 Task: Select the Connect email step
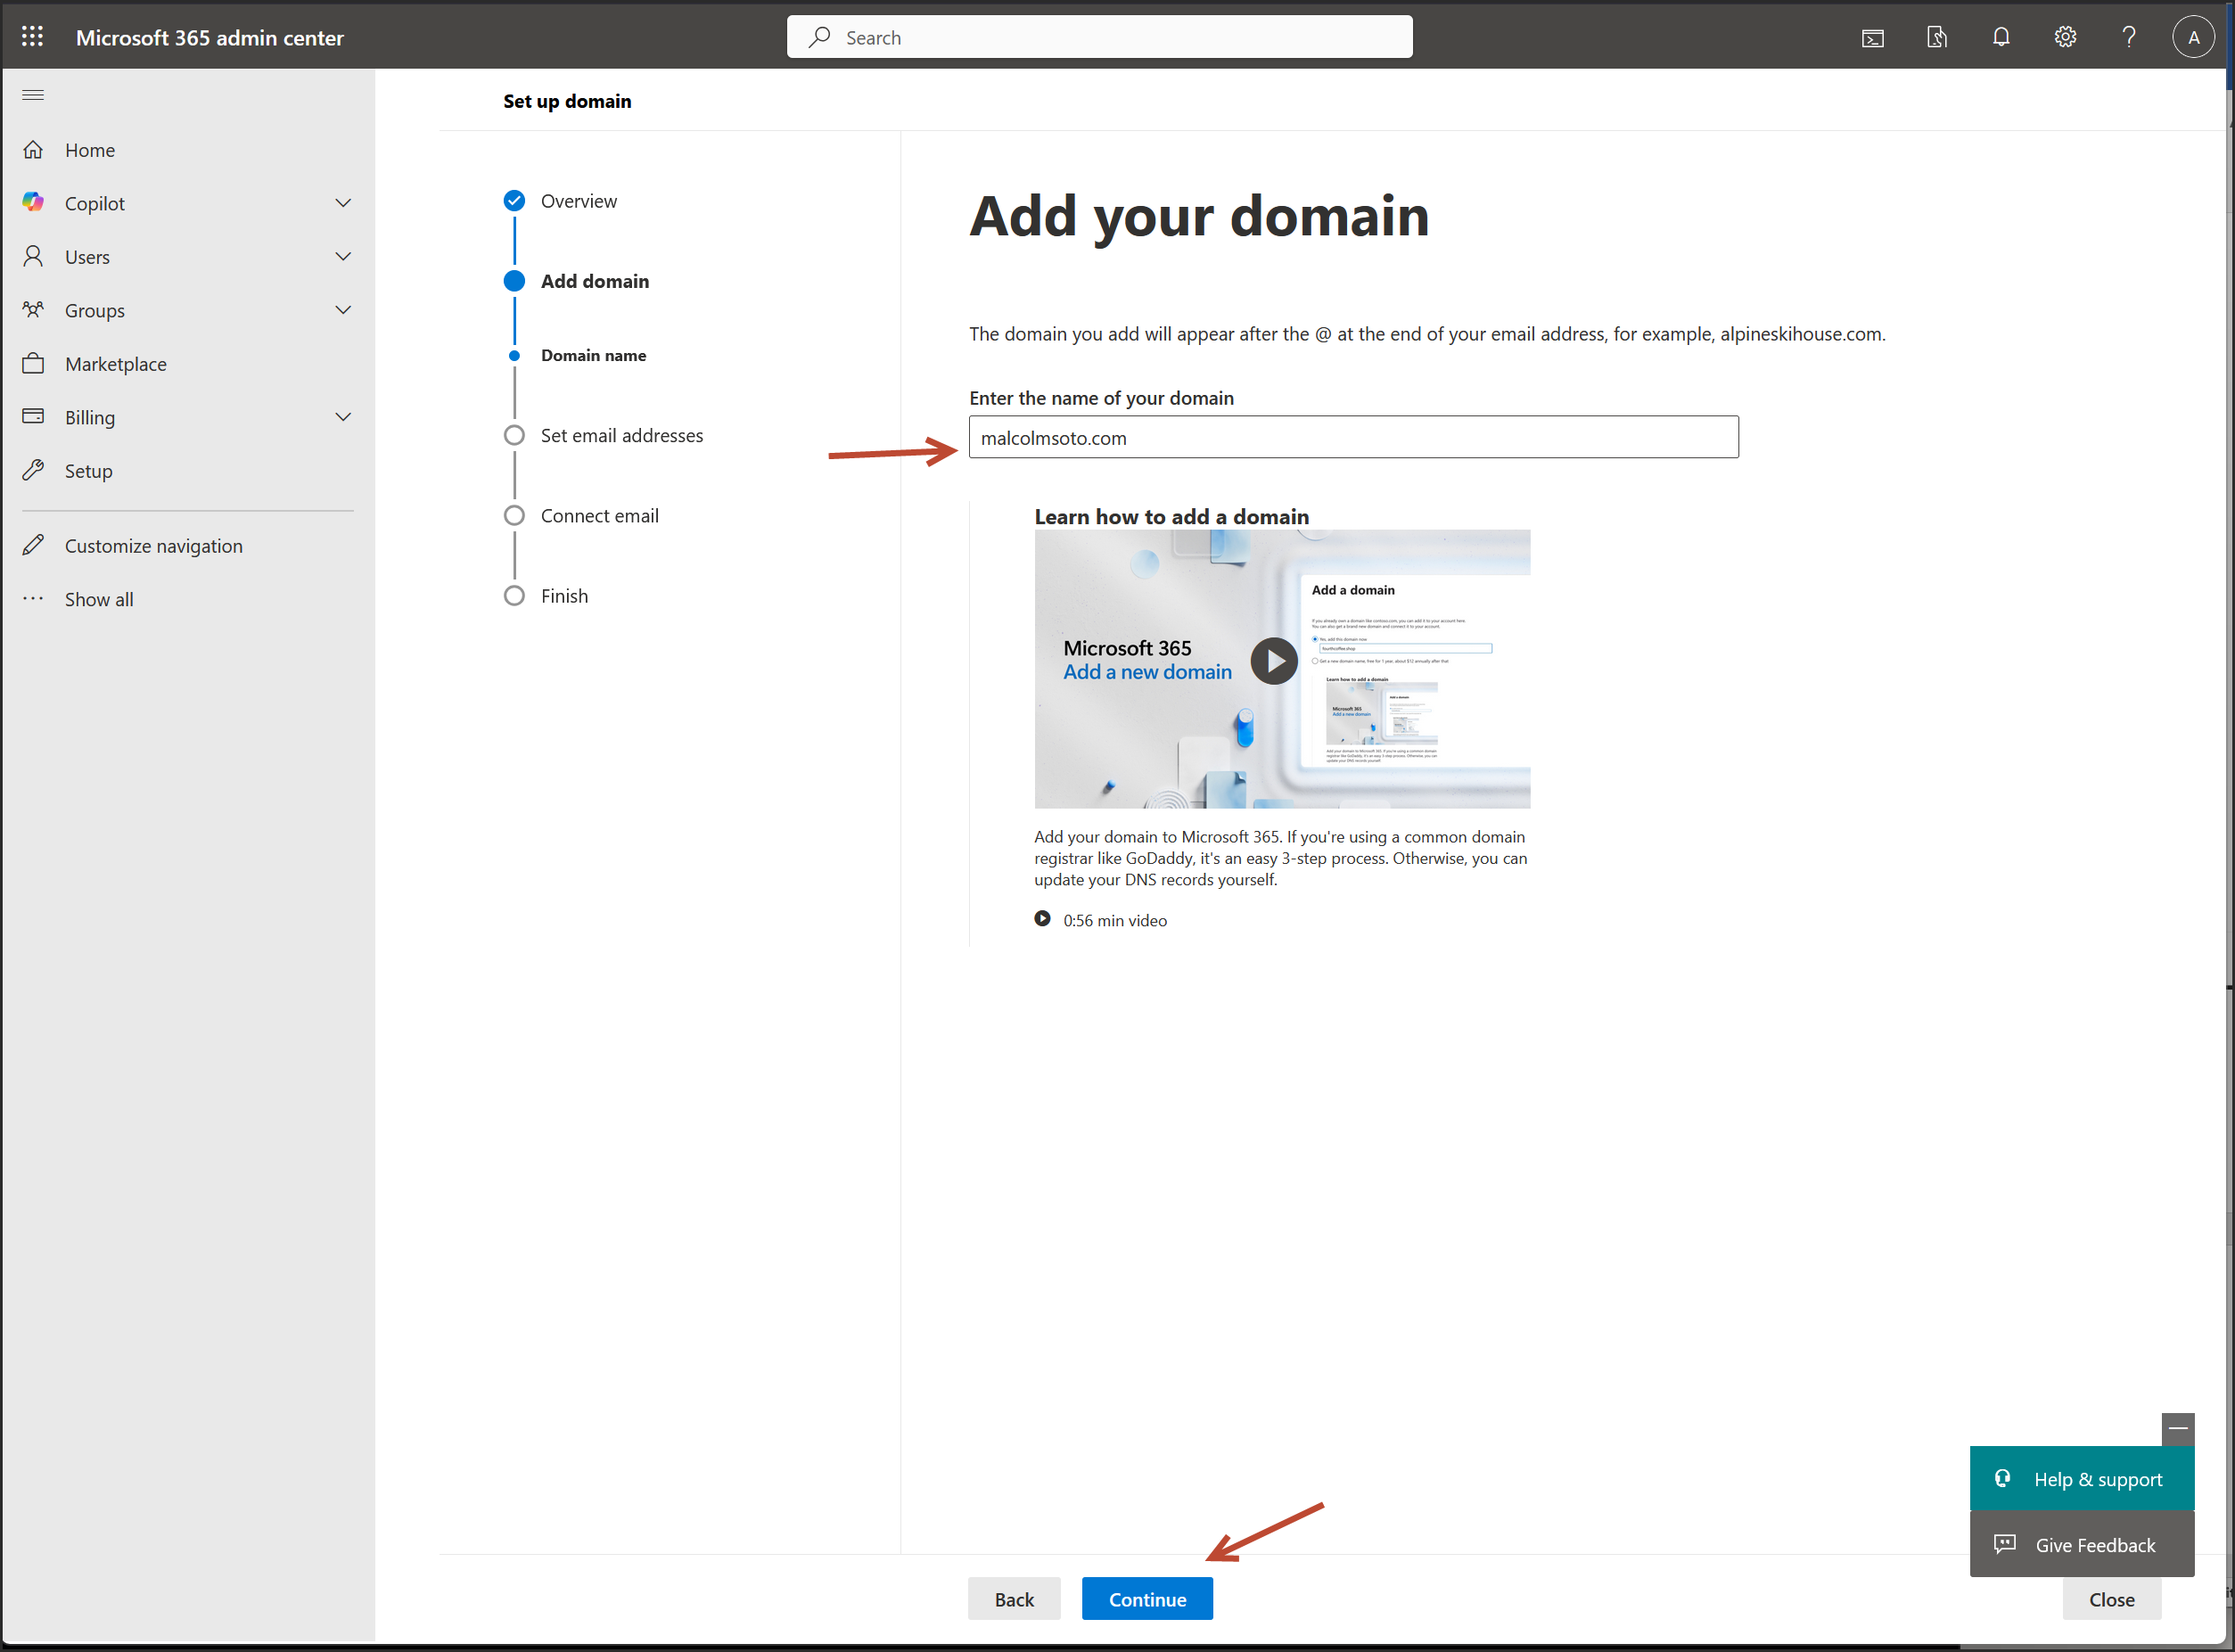(x=599, y=516)
